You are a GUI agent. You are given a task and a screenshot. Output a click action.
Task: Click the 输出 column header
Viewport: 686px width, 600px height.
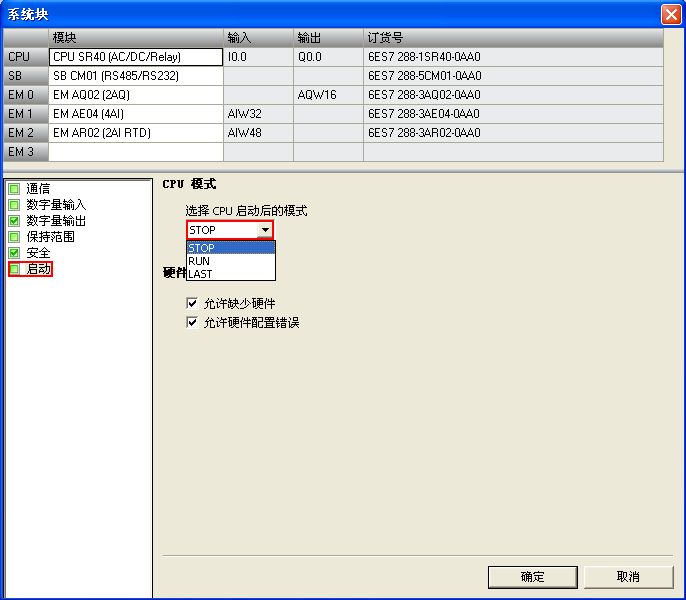[x=328, y=38]
